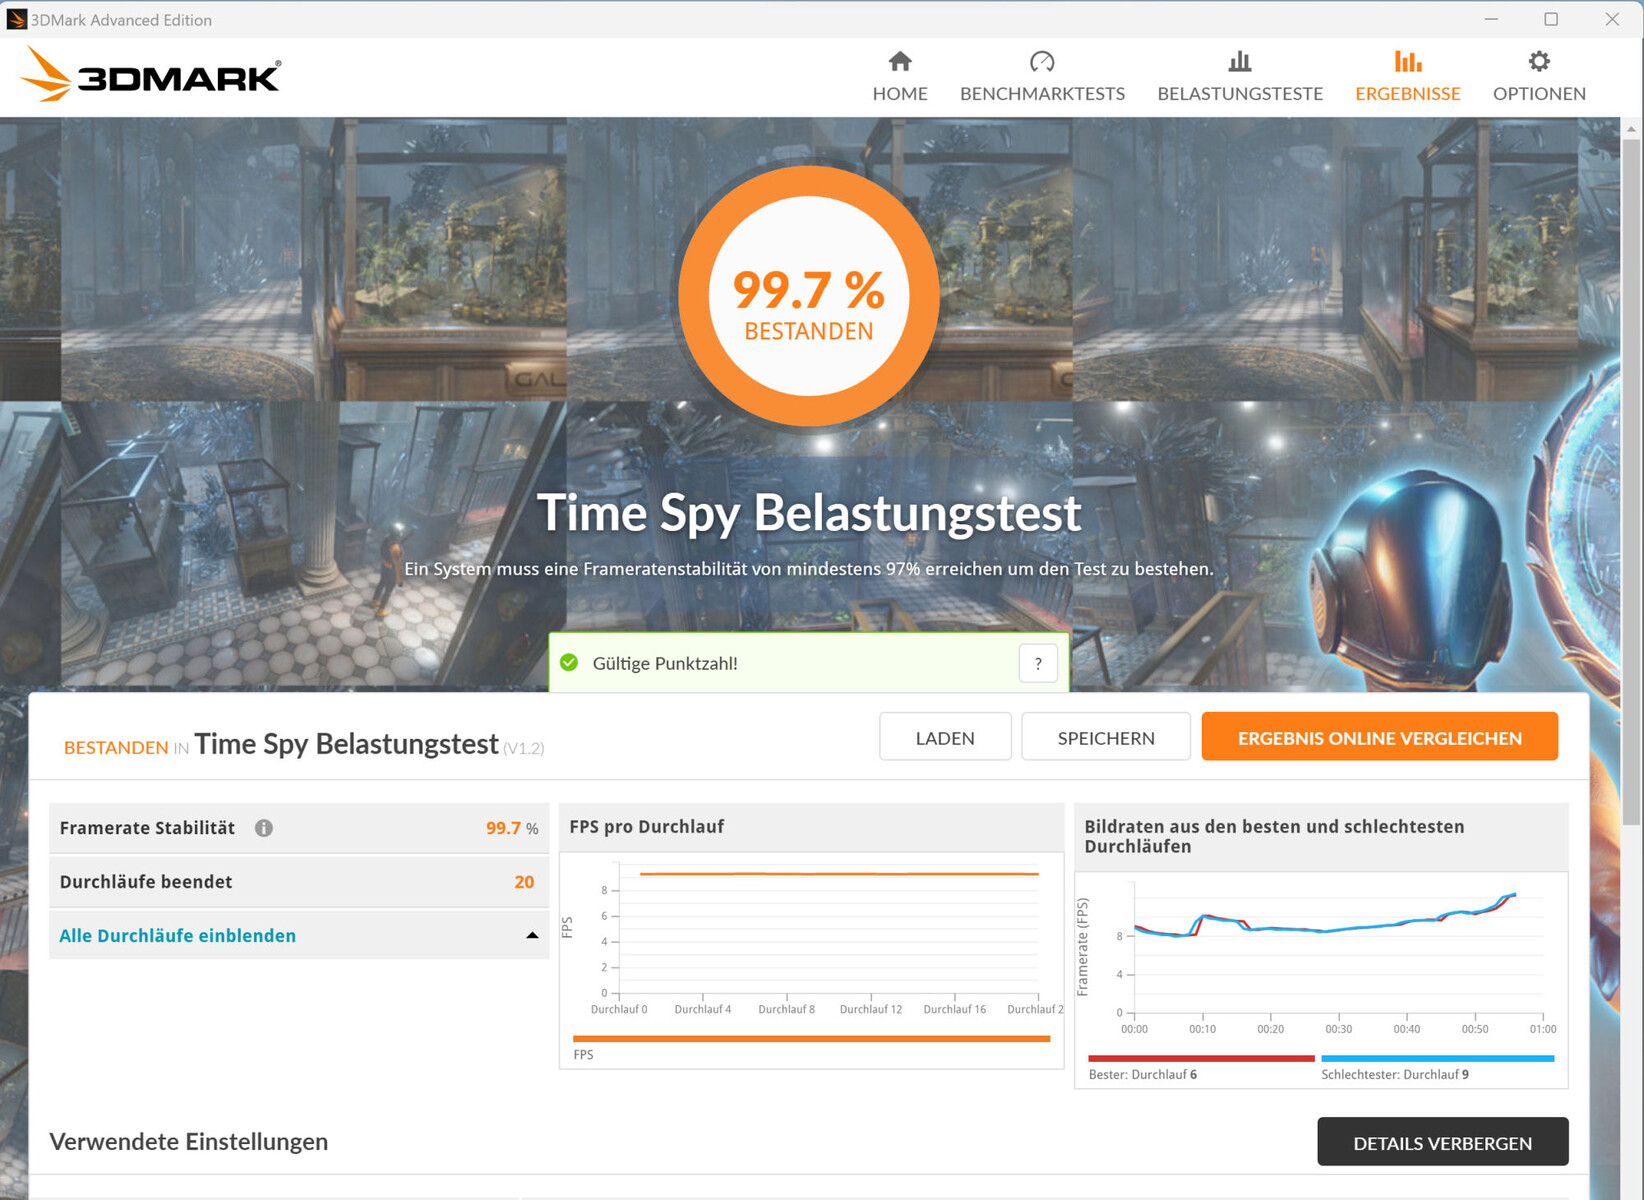This screenshot has height=1200, width=1644.
Task: Go to the OPTIONEN tab label
Action: pyautogui.click(x=1538, y=94)
